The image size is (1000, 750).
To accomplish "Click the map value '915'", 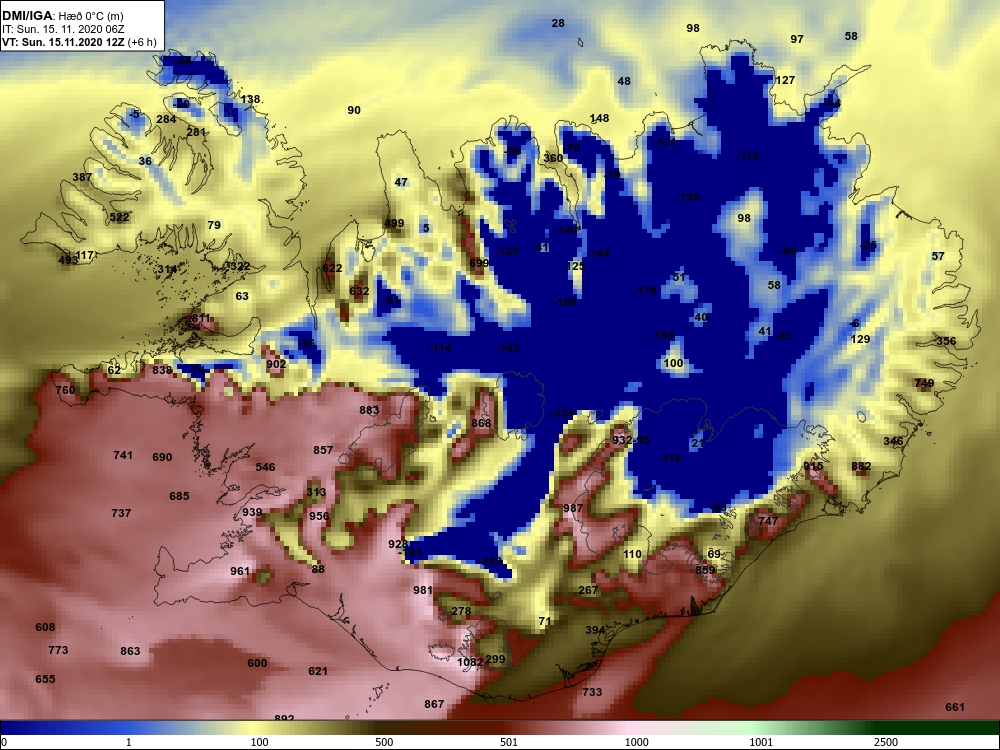I will [x=813, y=466].
